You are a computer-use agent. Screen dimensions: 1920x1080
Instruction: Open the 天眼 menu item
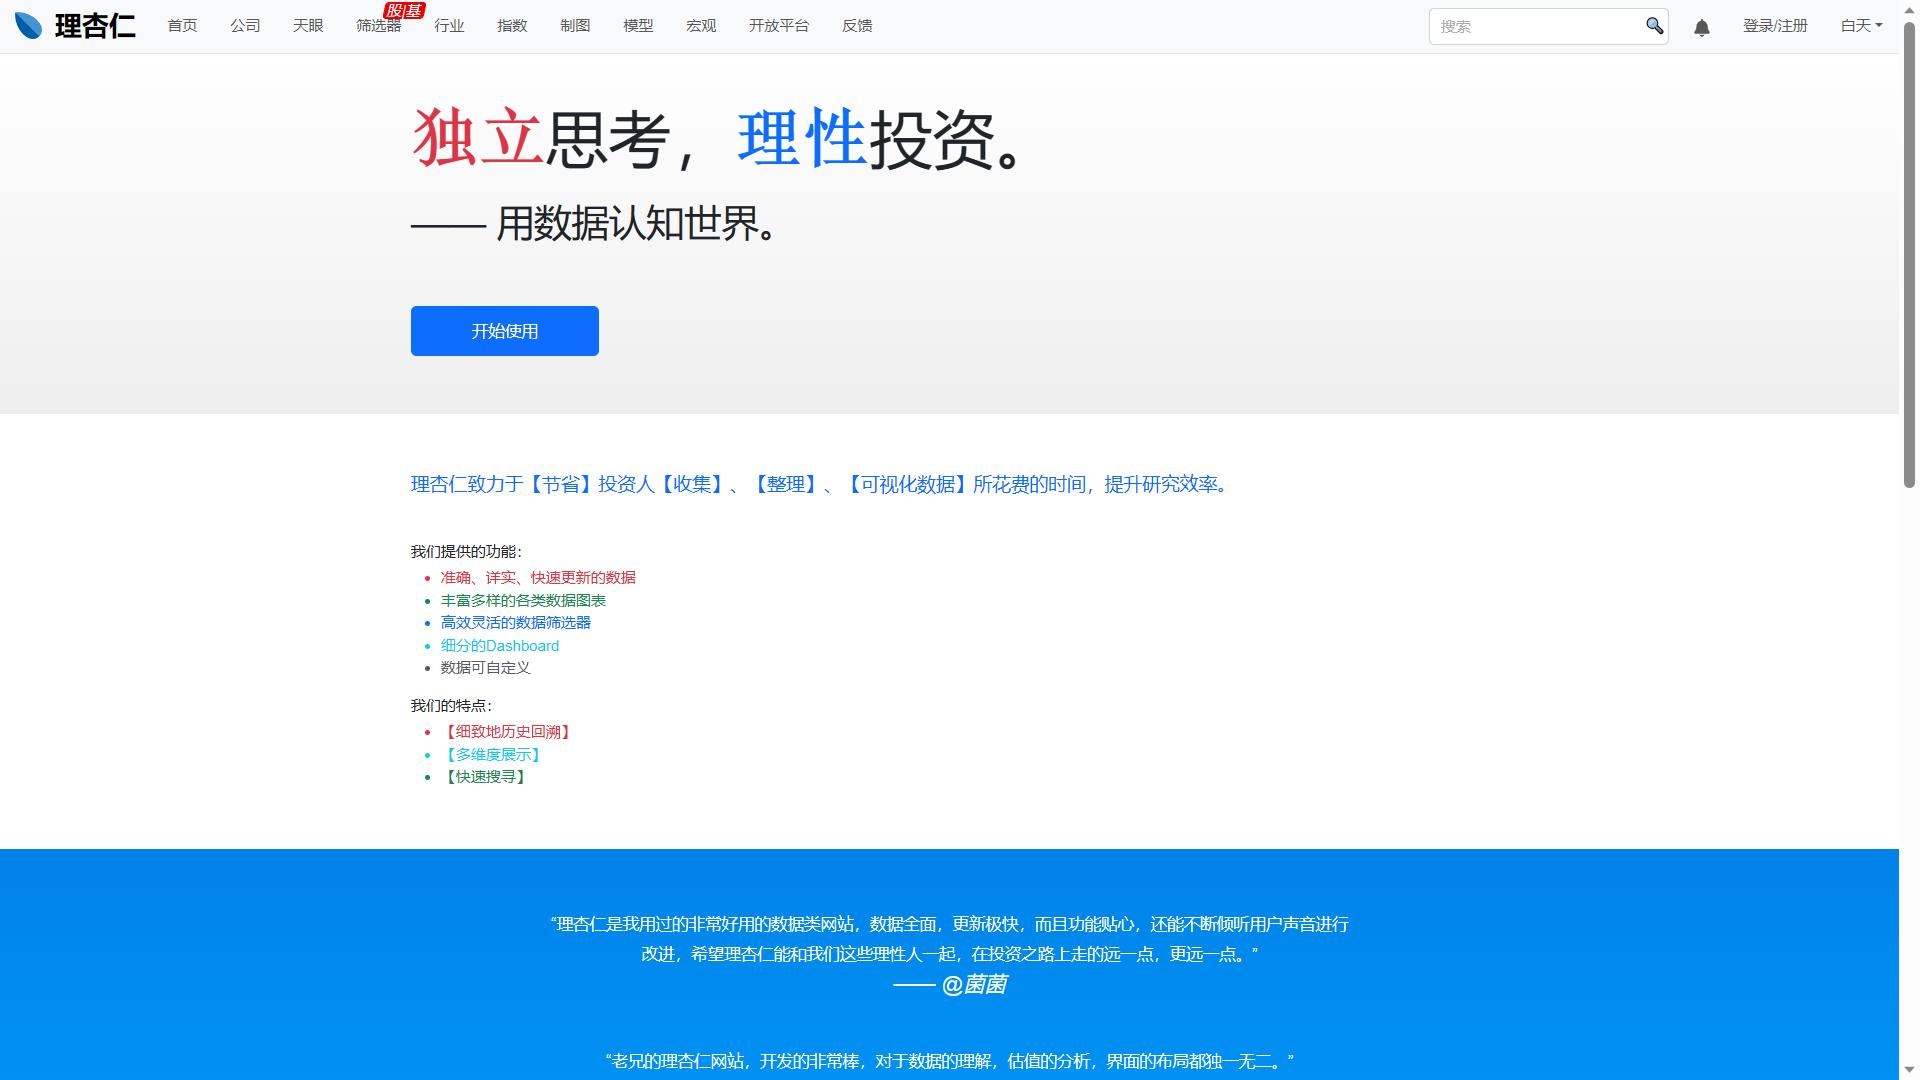[x=307, y=26]
